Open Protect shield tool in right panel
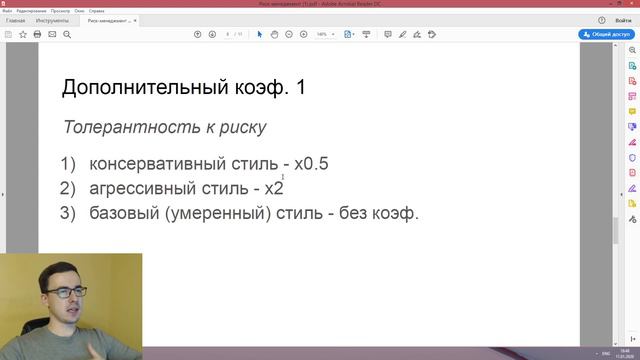 click(632, 158)
